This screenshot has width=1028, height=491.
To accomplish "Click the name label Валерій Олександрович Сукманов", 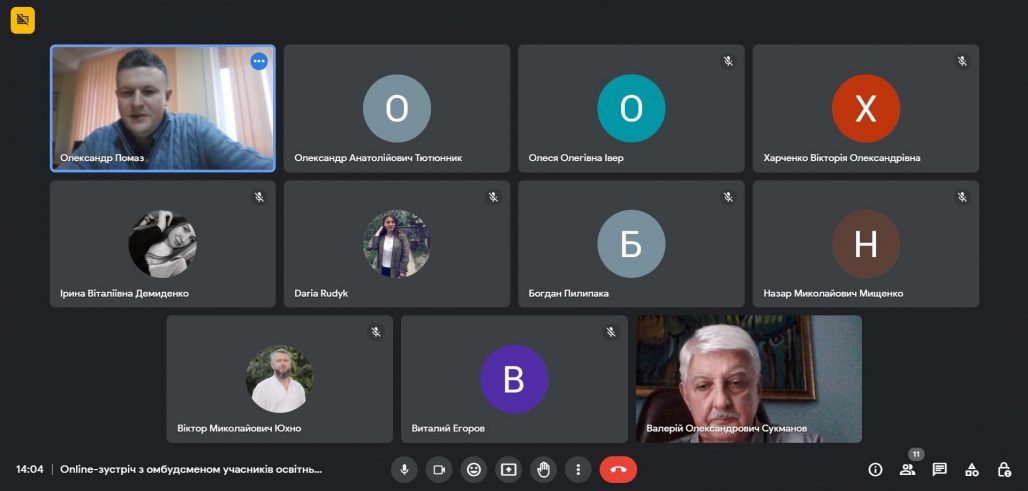I will click(x=726, y=429).
